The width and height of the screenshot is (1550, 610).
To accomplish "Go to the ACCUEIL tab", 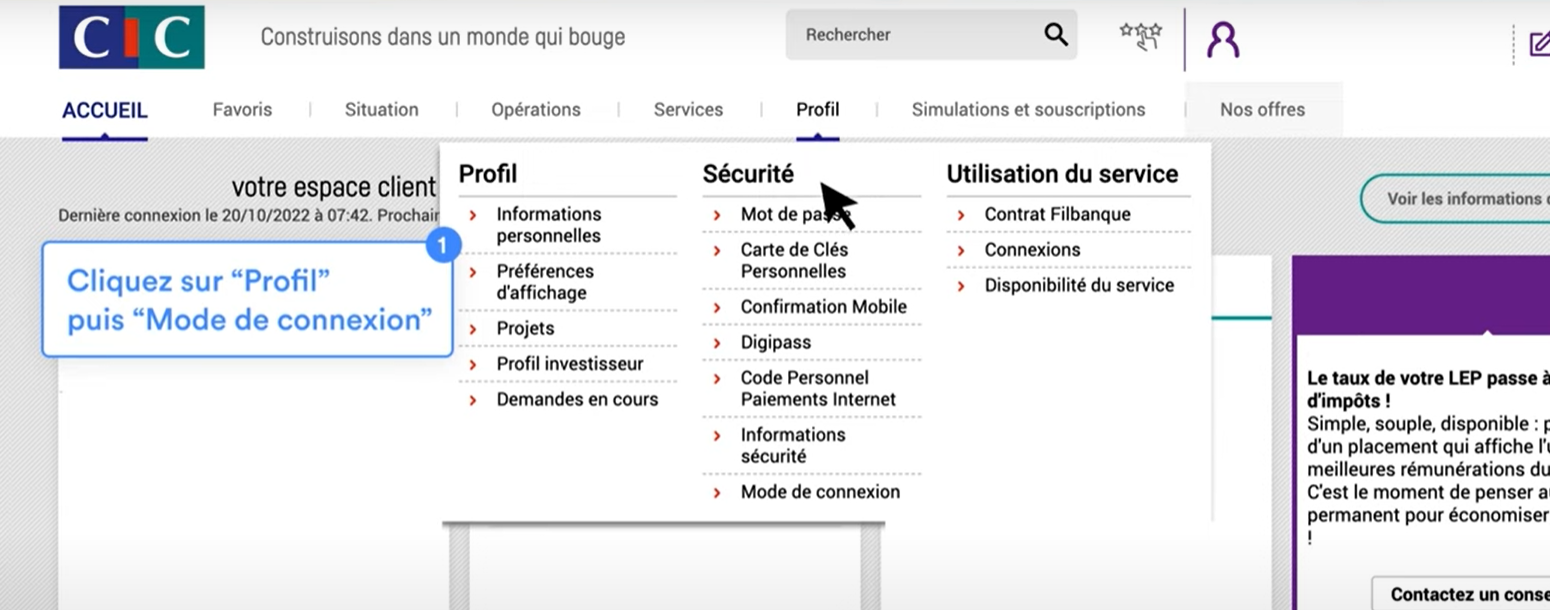I will click(x=105, y=110).
